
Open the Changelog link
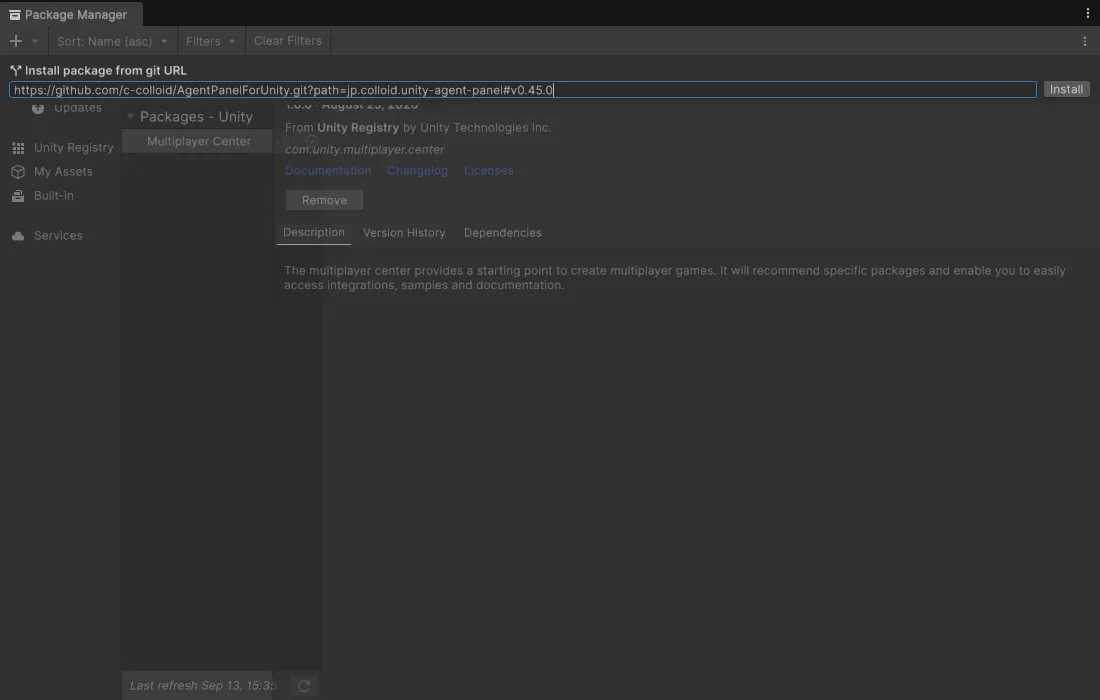coord(417,170)
